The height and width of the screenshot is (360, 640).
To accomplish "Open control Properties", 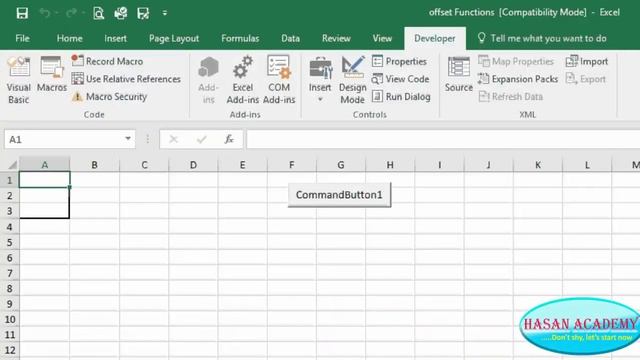I will [400, 61].
